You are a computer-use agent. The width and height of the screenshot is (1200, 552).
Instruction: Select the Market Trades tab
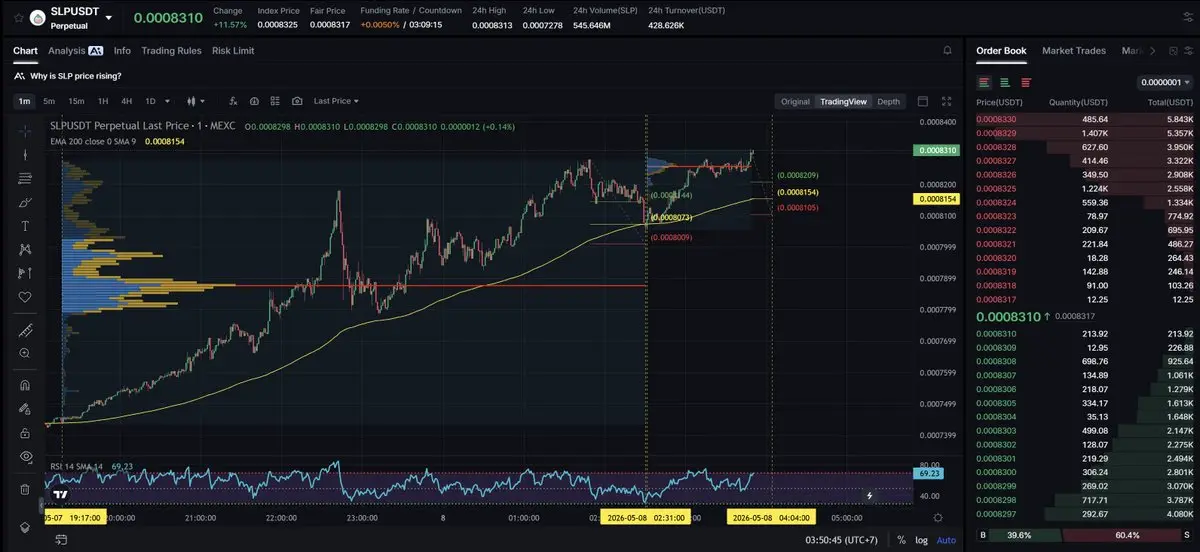click(1074, 50)
